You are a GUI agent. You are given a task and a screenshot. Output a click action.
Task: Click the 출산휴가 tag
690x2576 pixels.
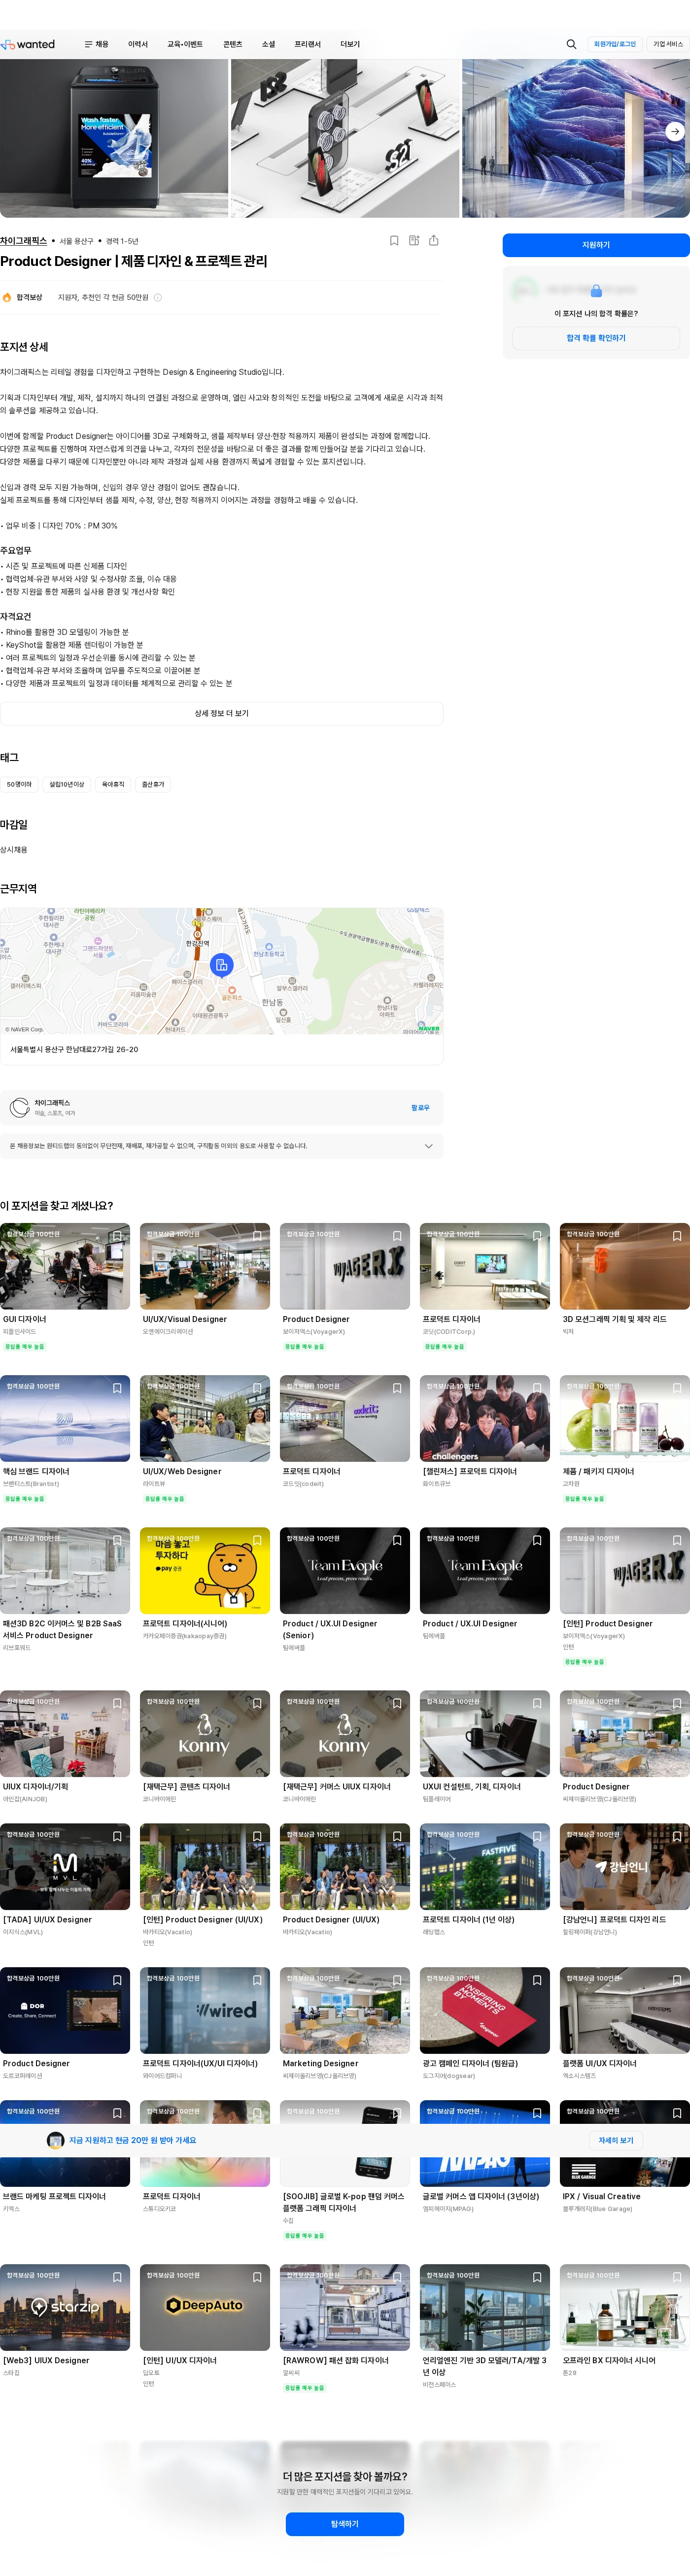click(x=153, y=784)
